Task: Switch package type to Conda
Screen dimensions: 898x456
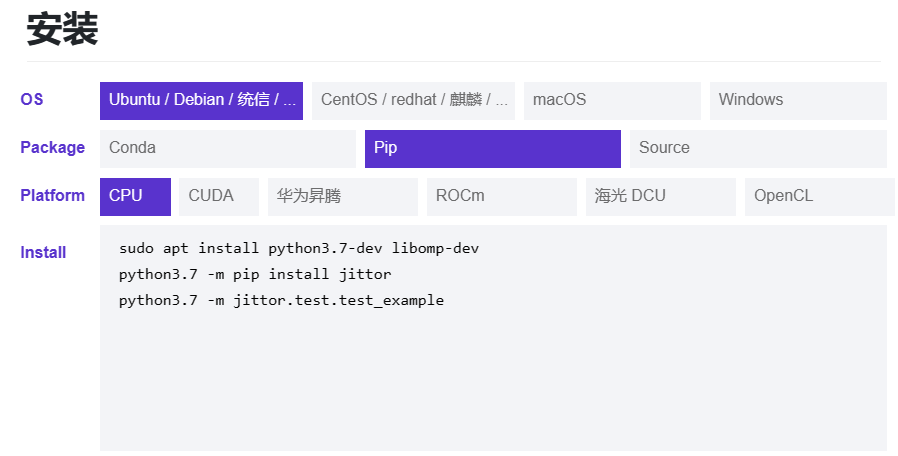Action: point(227,148)
